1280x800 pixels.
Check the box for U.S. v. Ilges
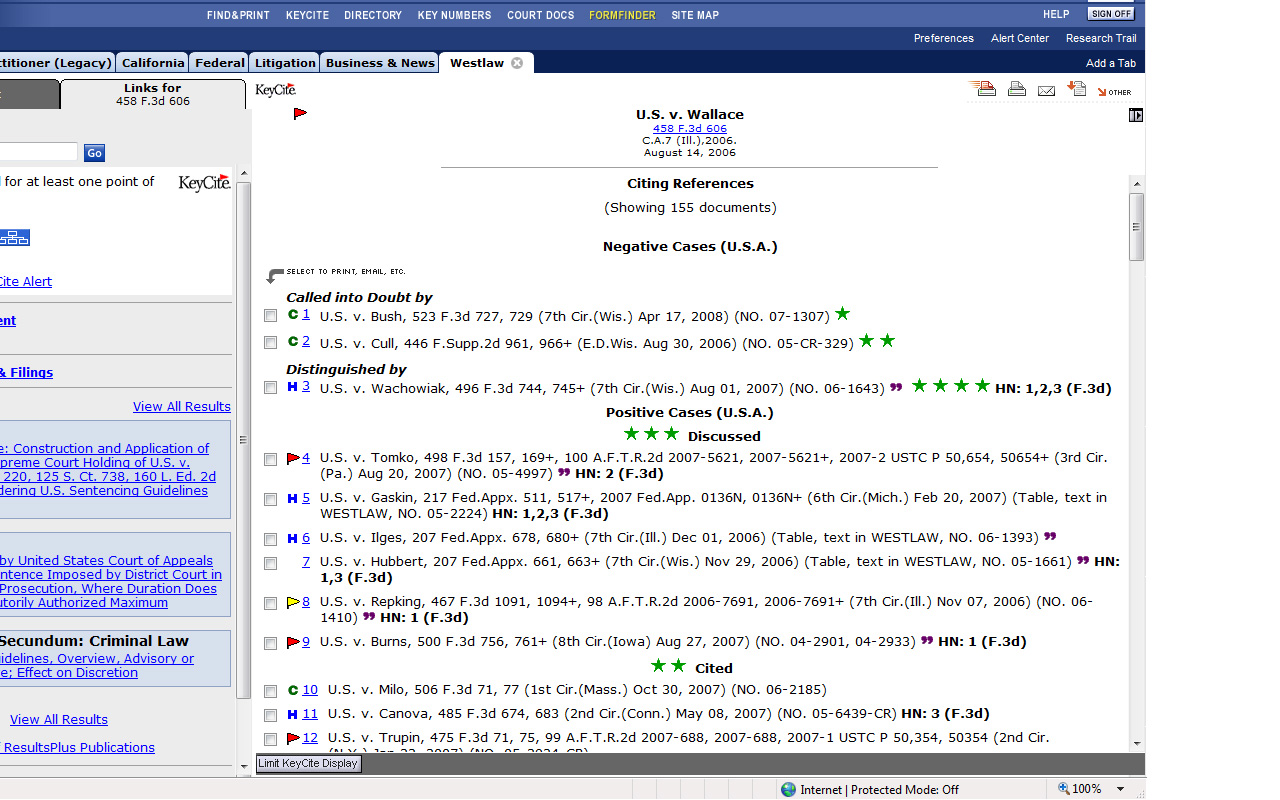coord(270,540)
